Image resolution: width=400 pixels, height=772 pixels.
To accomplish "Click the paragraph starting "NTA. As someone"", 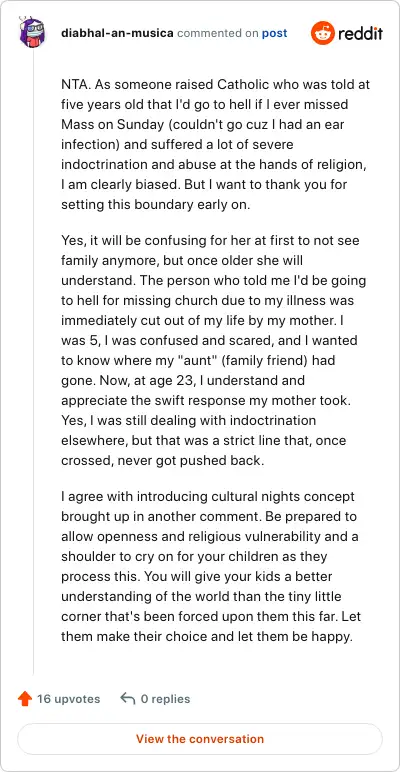I will pyautogui.click(x=215, y=145).
